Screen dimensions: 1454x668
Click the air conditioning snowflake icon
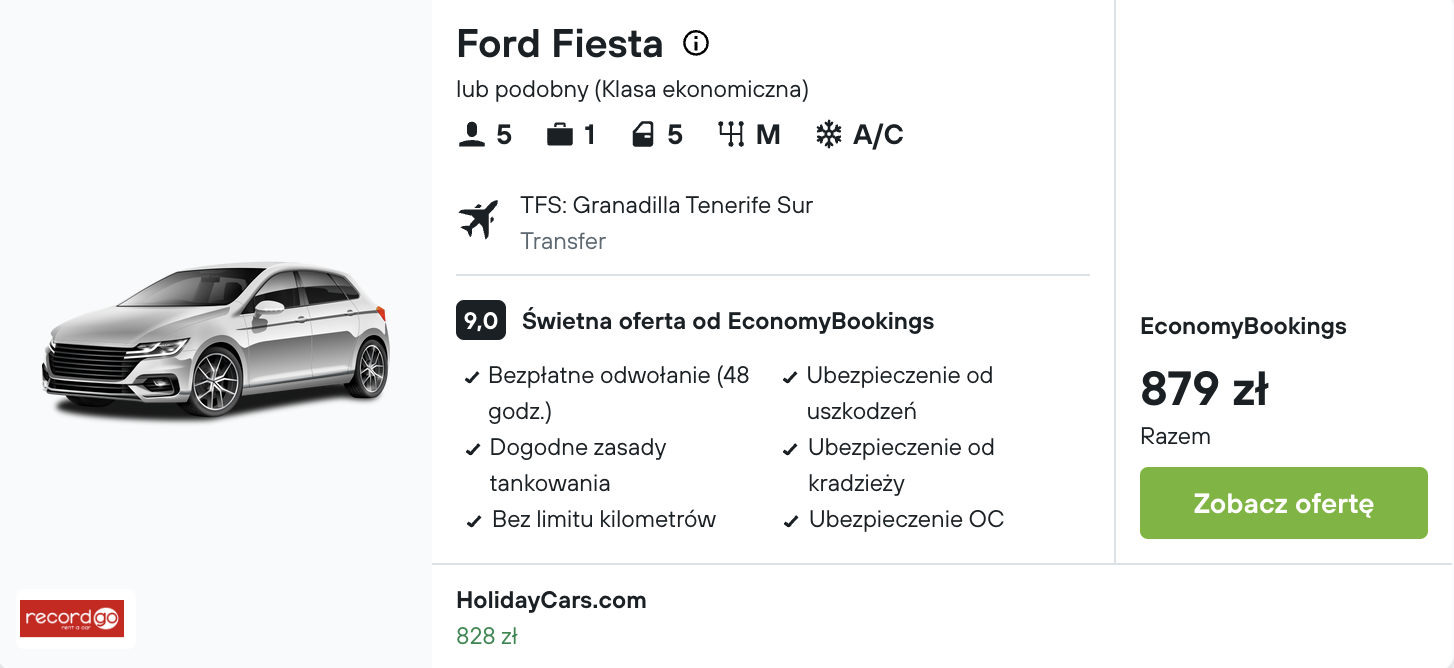click(829, 135)
